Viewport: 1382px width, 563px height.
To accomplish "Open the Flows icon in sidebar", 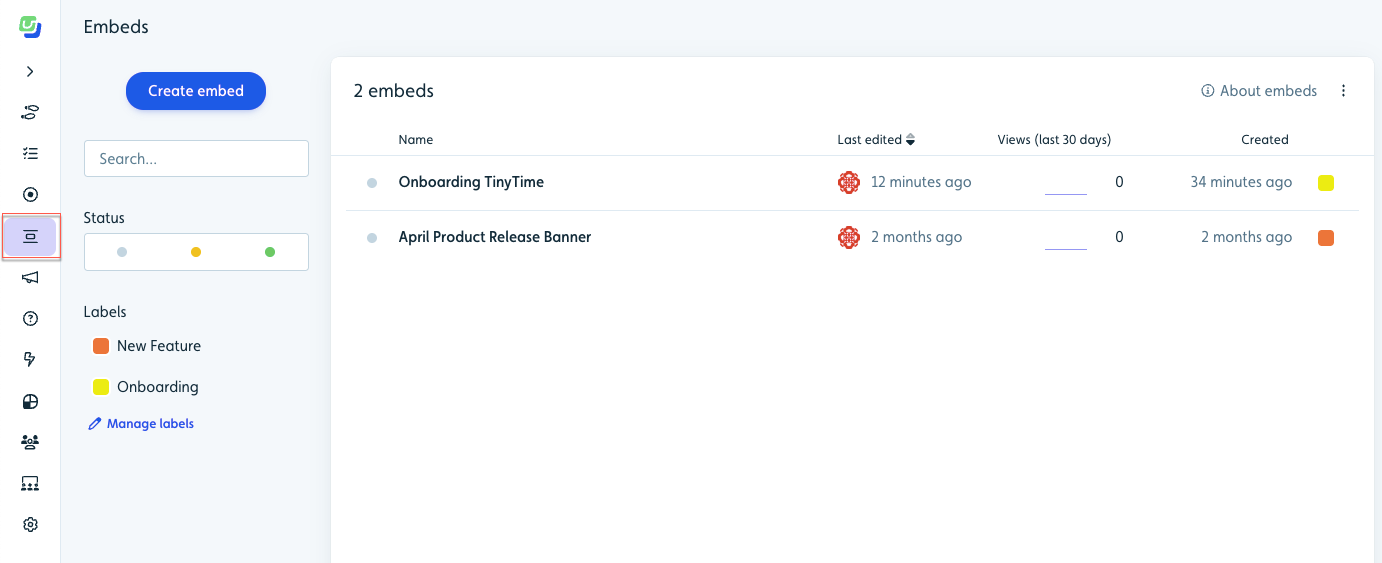I will [x=30, y=112].
